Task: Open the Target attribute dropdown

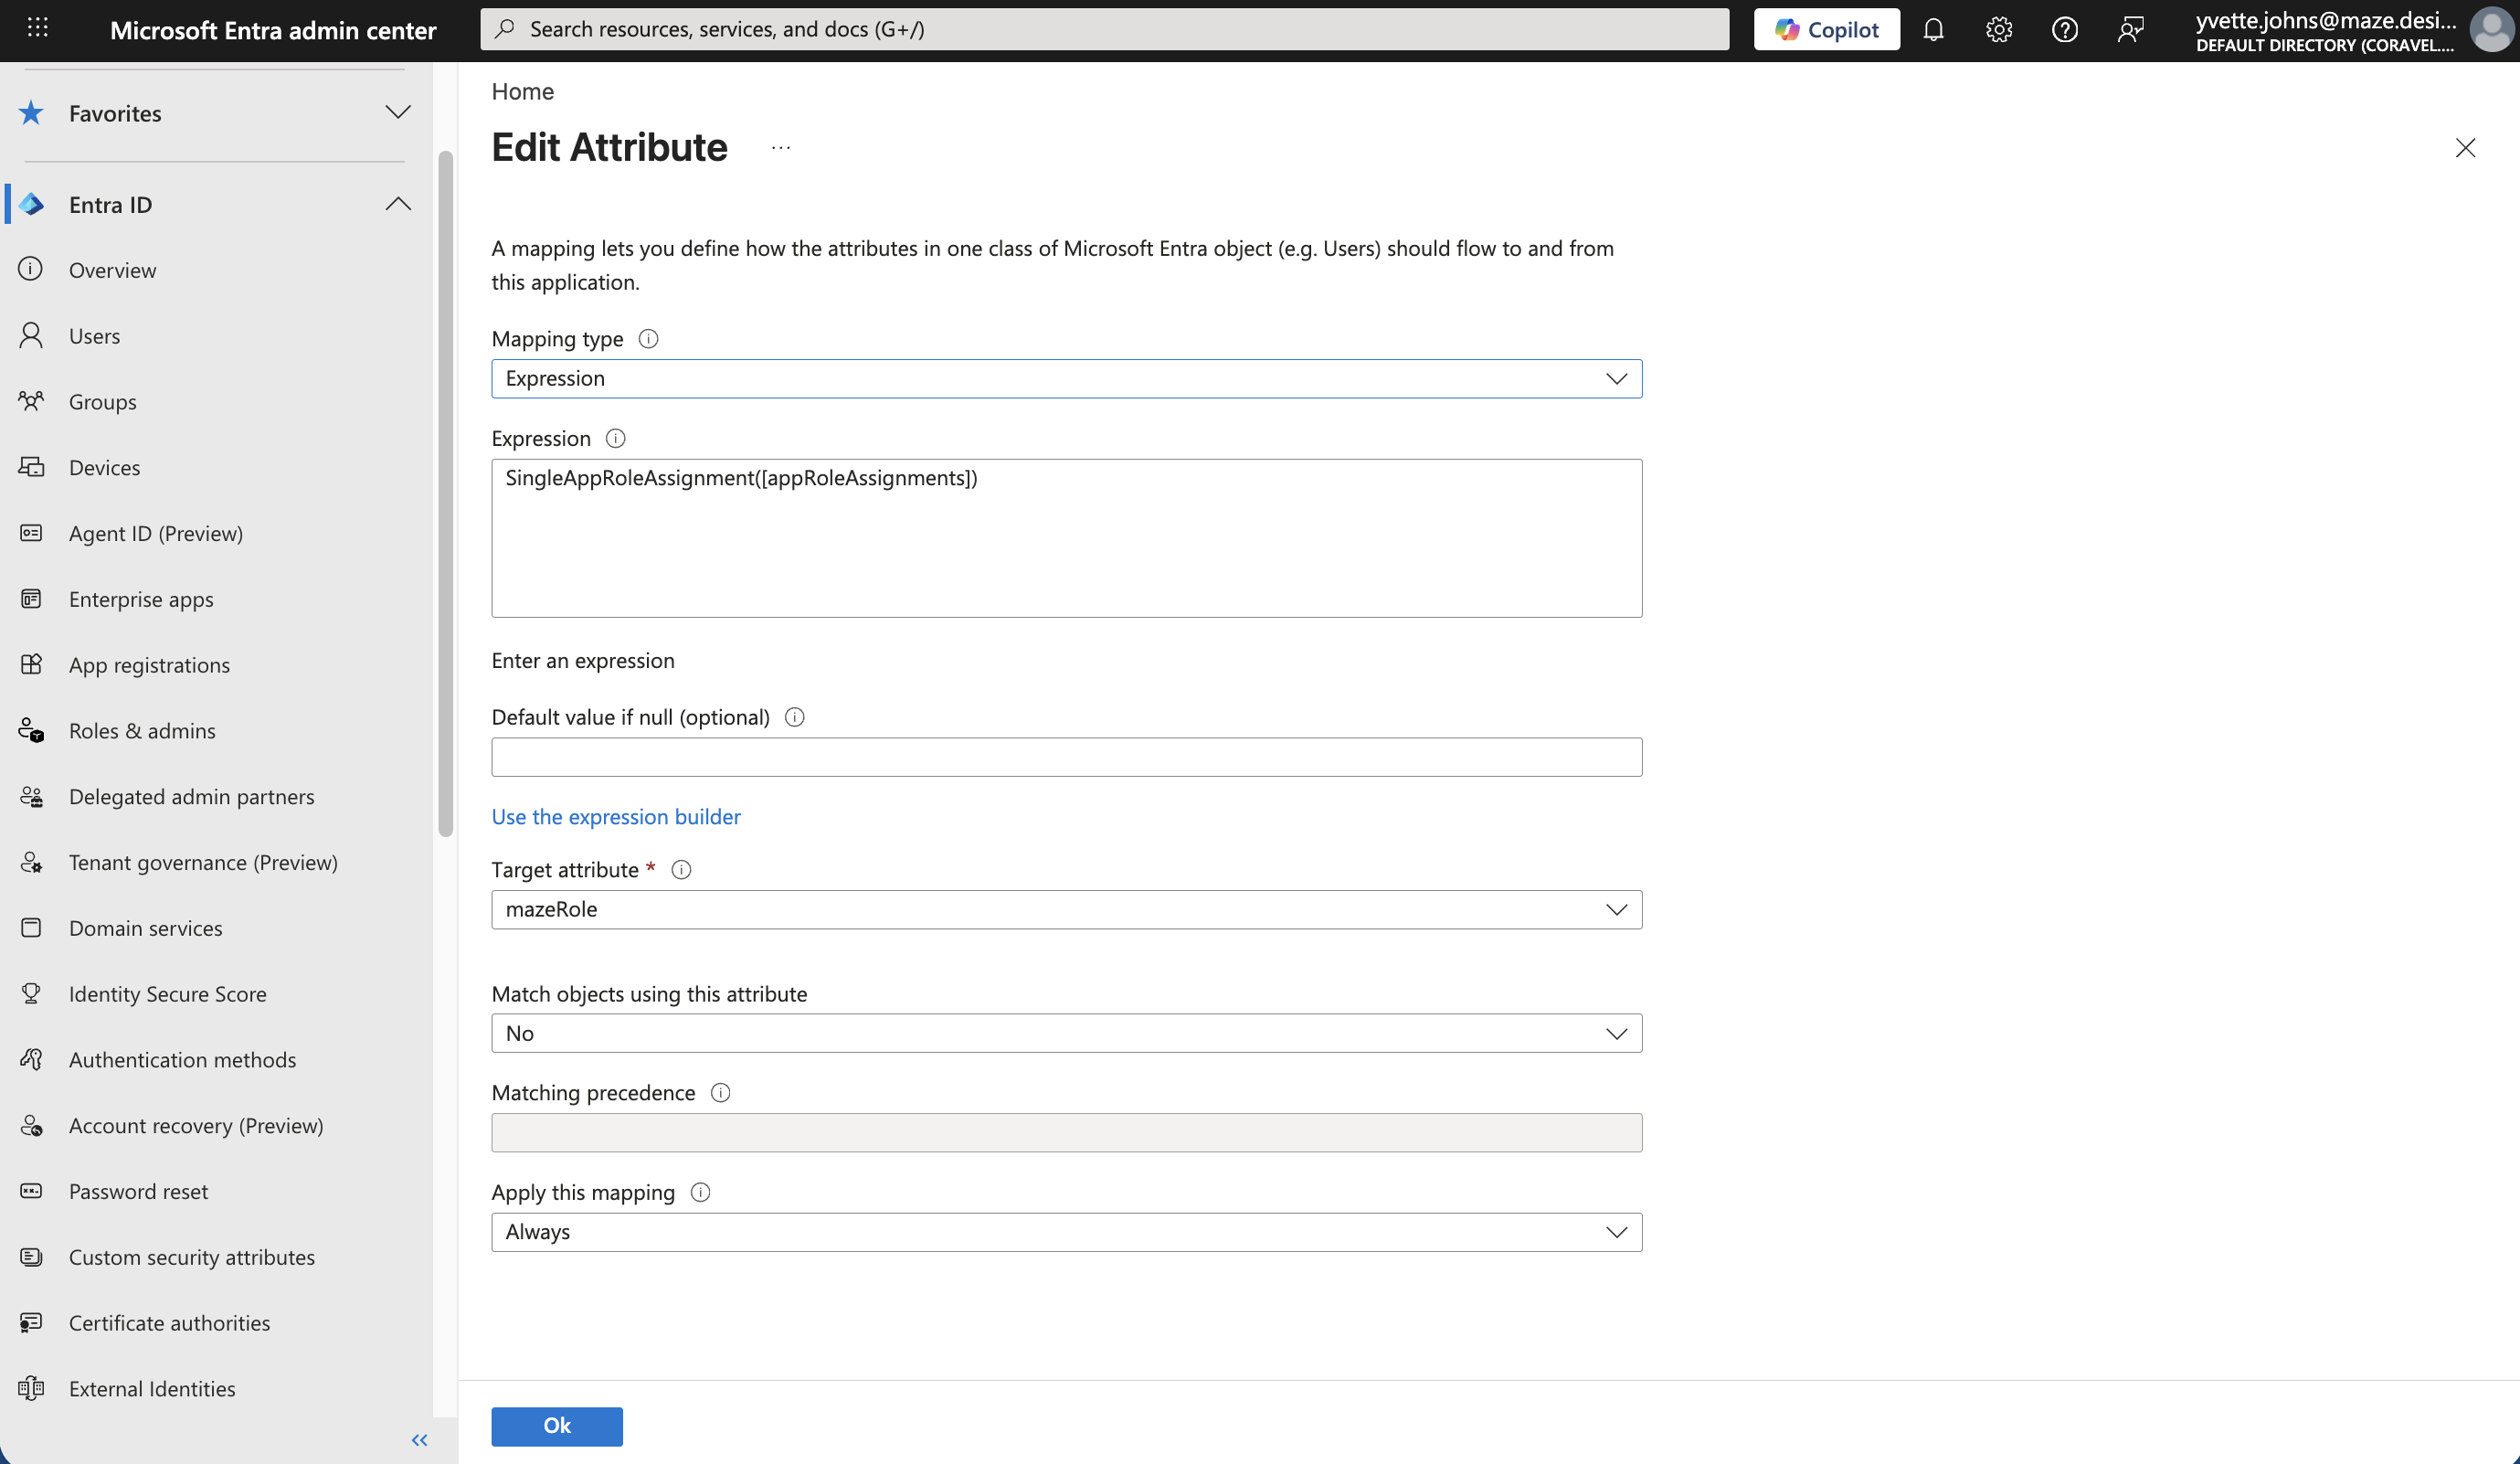Action: point(1066,910)
